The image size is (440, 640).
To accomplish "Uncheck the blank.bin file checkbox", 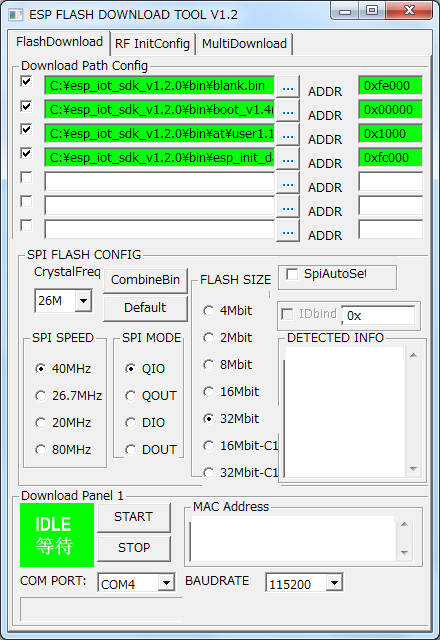I will pos(26,81).
